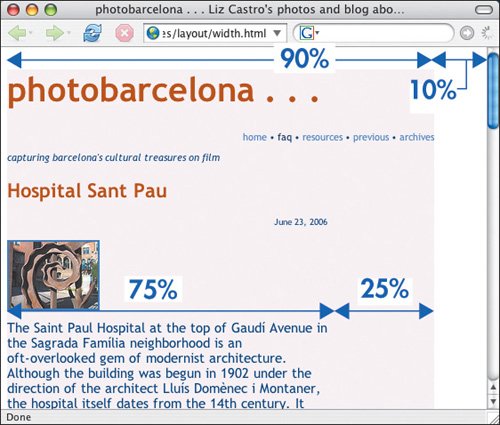Open the home navigation link
Screen dimensions: 500x425
(x=255, y=137)
